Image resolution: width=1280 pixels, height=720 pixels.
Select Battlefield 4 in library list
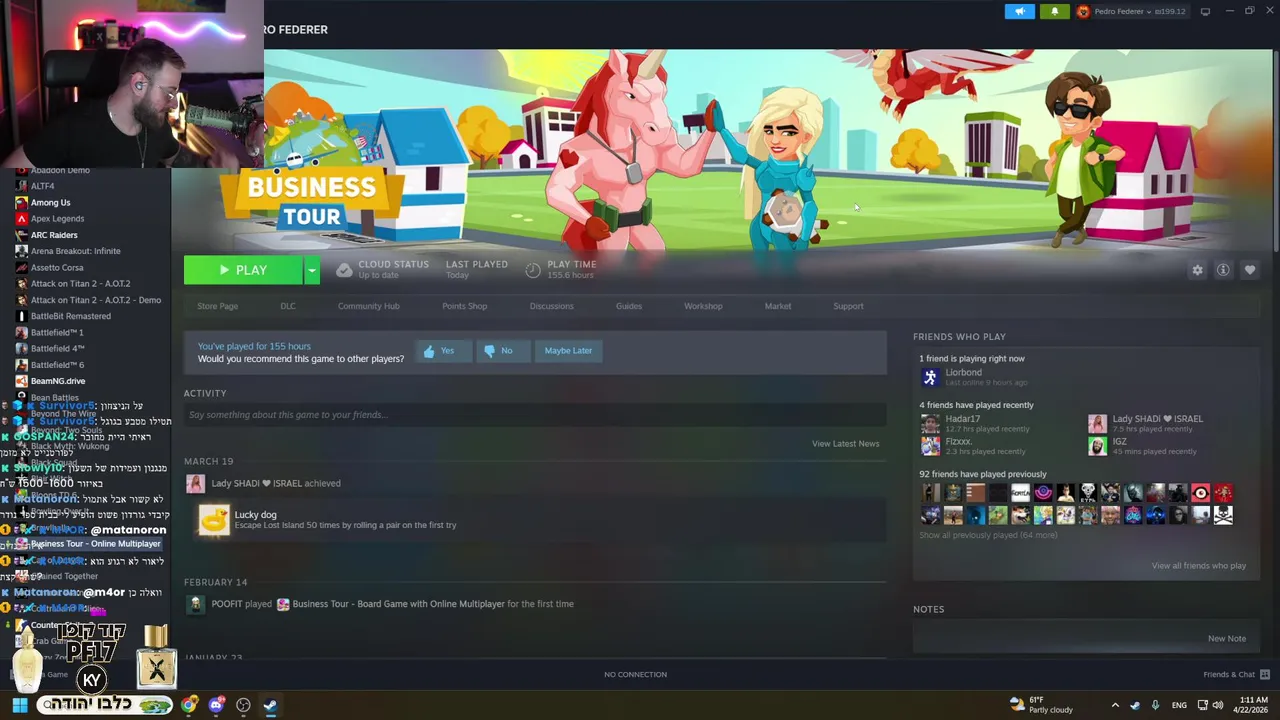click(x=57, y=349)
